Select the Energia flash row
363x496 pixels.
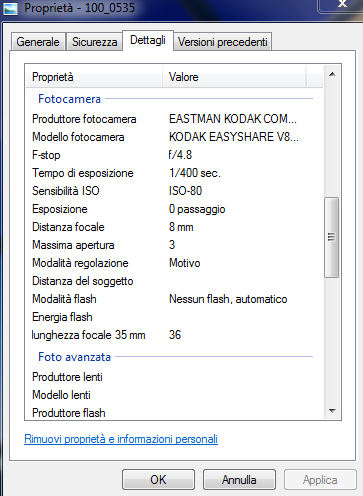click(x=174, y=317)
